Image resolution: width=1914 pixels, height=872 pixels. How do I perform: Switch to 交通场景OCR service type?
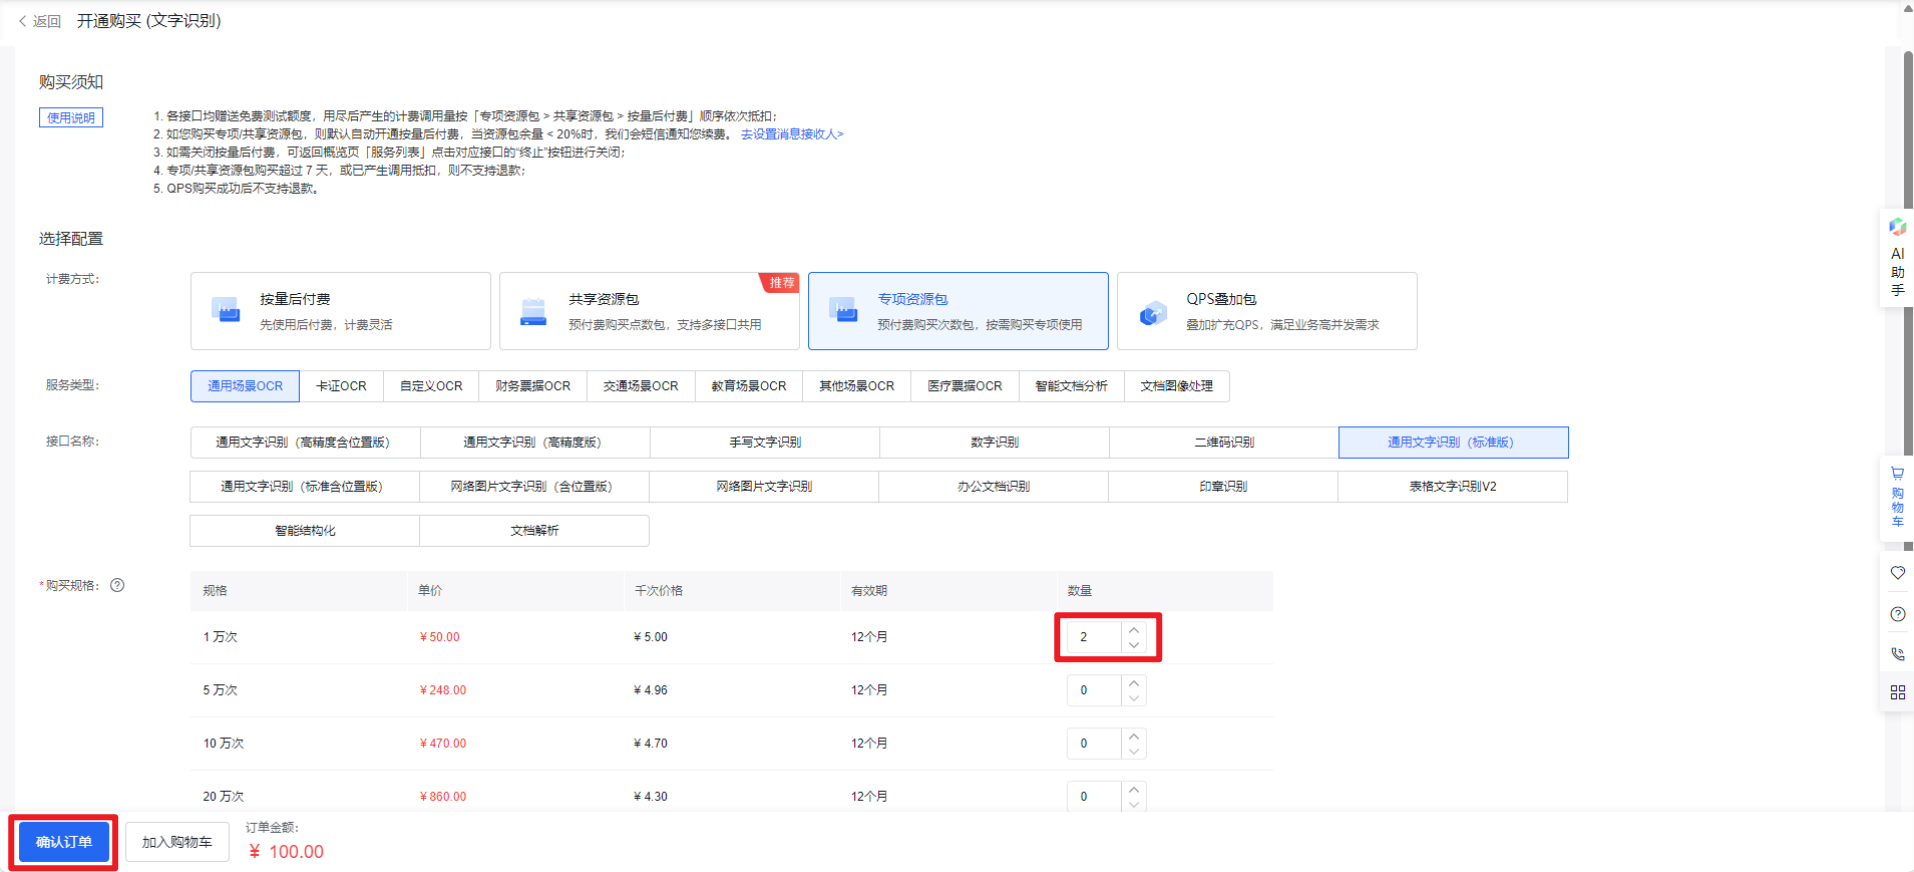[641, 386]
